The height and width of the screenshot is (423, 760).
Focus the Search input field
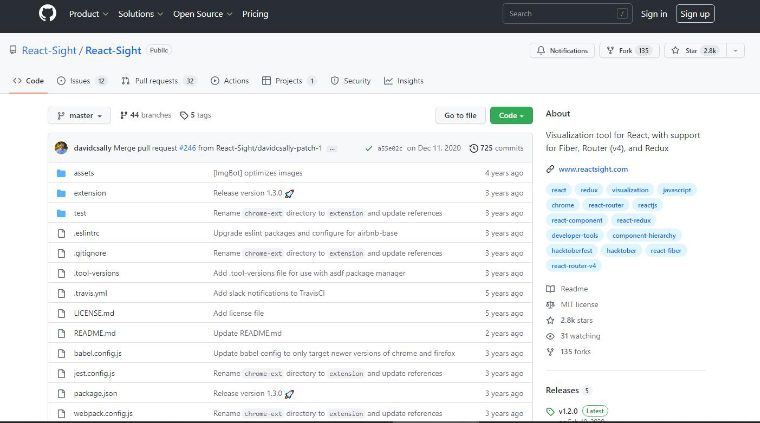point(567,14)
